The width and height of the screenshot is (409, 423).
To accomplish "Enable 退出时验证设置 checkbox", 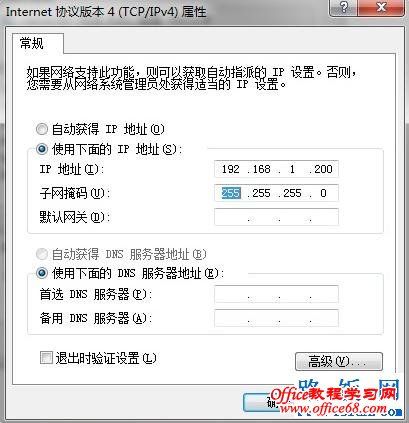I will 46,358.
